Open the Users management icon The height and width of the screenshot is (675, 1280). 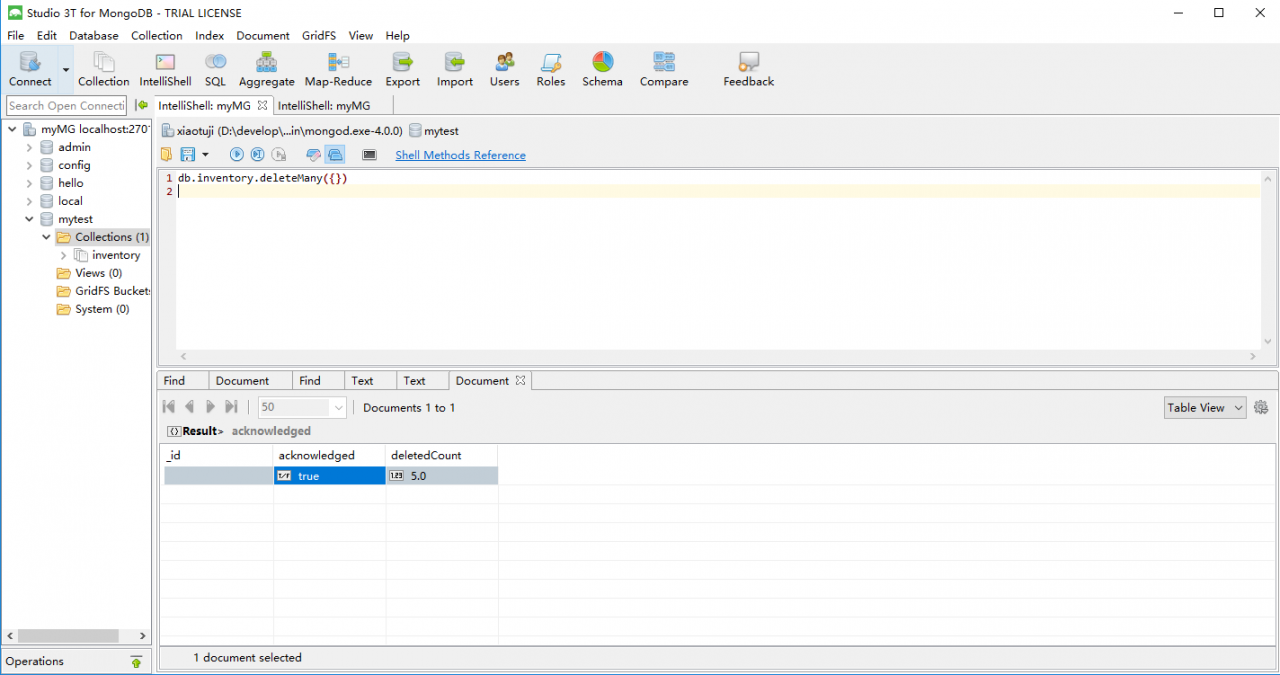click(504, 69)
